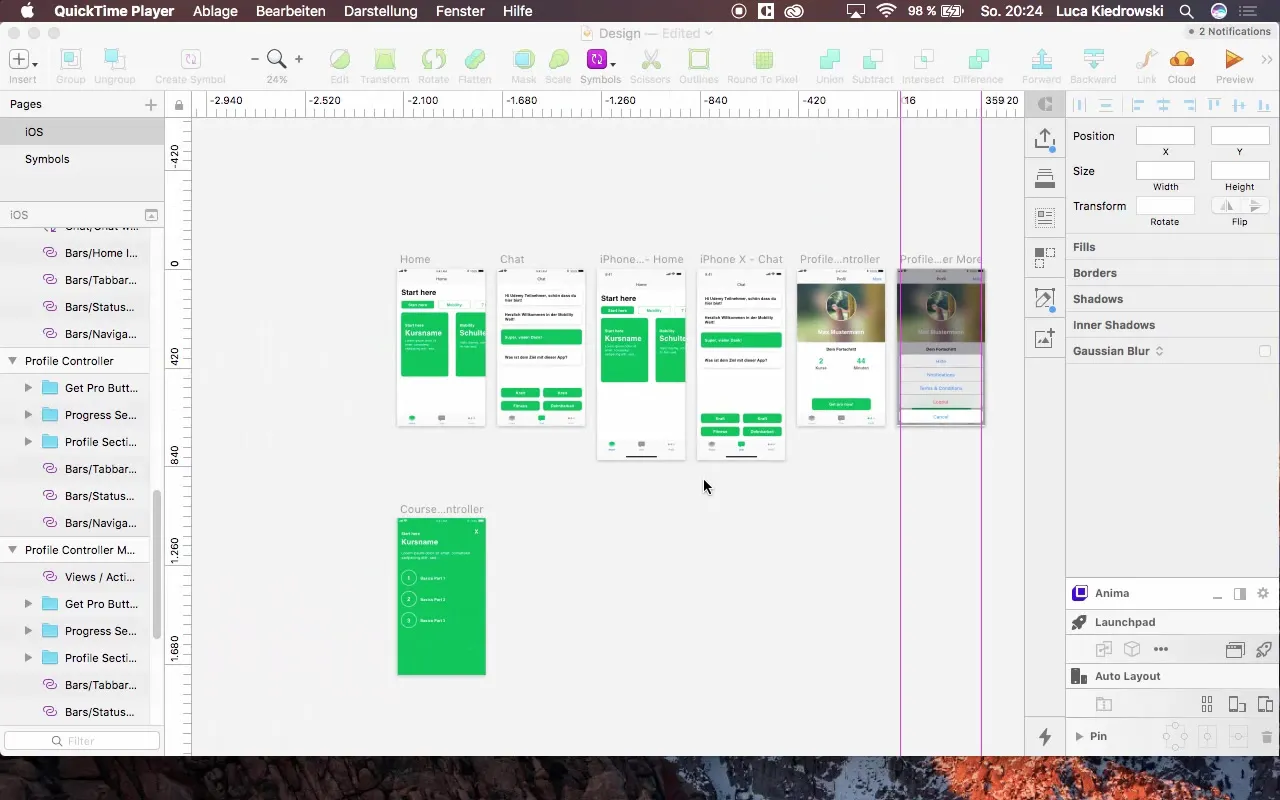This screenshot has width=1280, height=800.
Task: Expand the Pin section
Action: tap(1079, 737)
